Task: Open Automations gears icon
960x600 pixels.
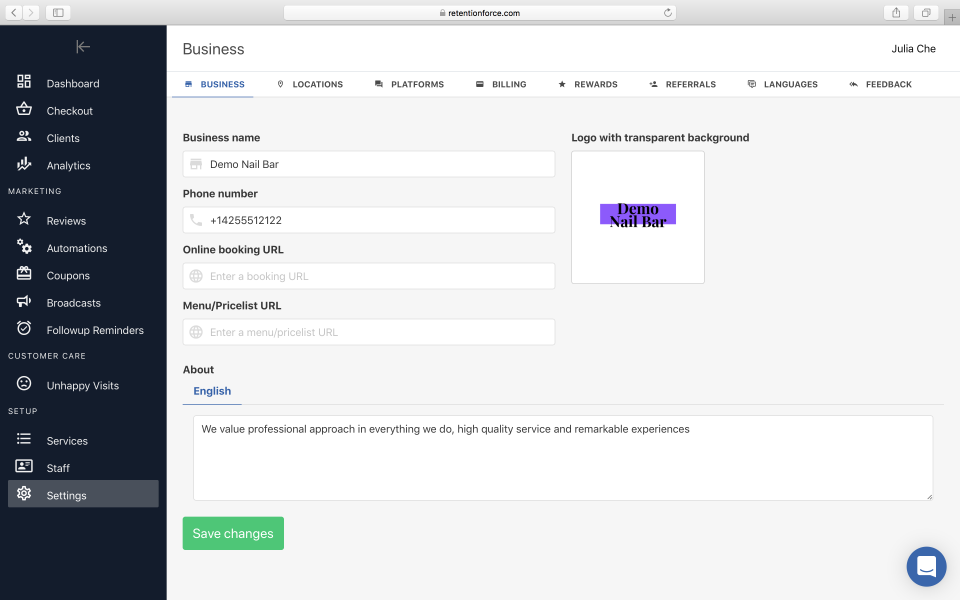Action: (x=24, y=248)
